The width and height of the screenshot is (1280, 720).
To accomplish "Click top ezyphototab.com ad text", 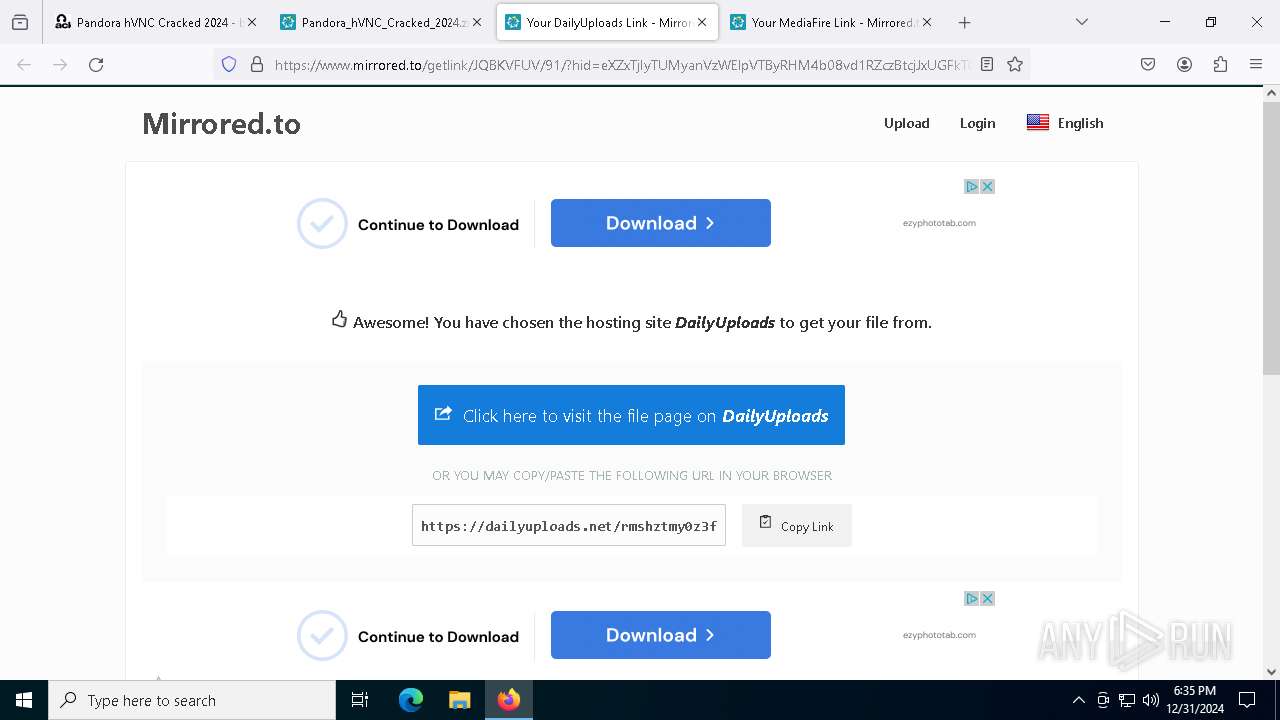I will [939, 223].
